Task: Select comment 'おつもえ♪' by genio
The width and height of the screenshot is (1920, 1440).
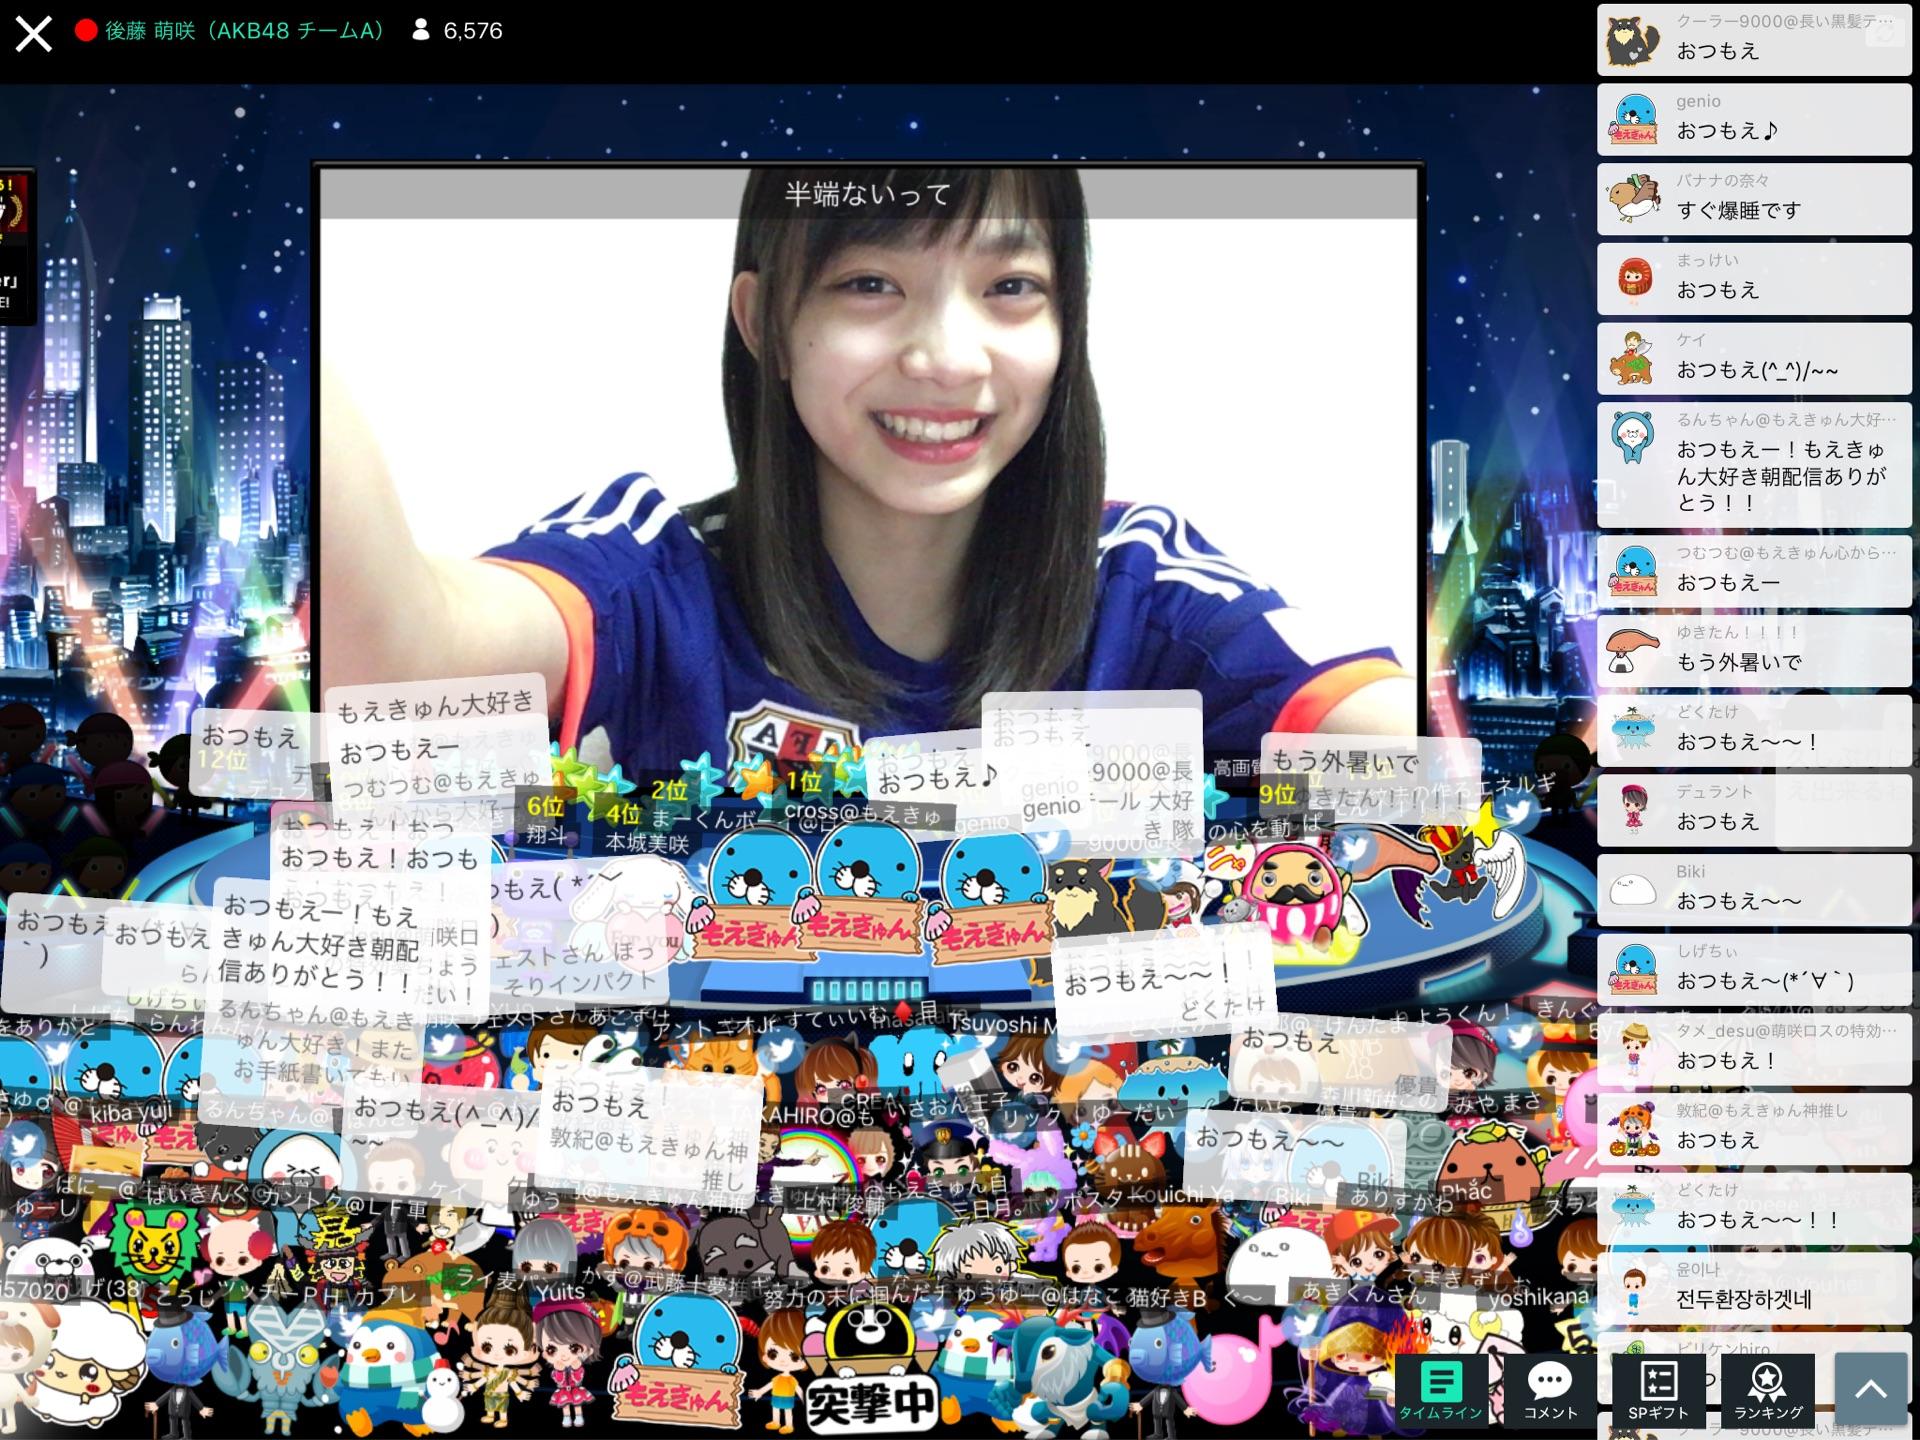Action: (x=1754, y=119)
